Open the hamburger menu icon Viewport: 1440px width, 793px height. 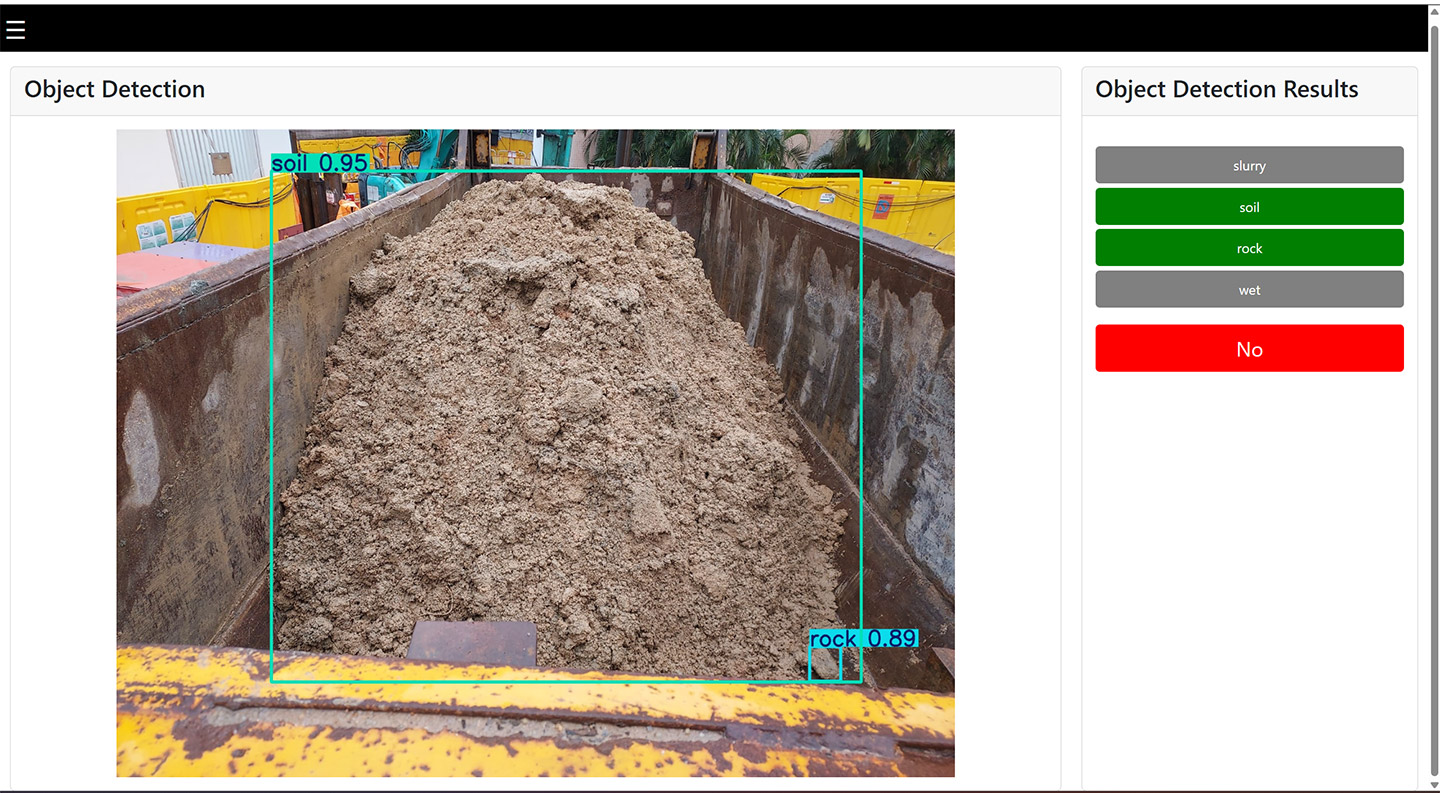pyautogui.click(x=15, y=30)
